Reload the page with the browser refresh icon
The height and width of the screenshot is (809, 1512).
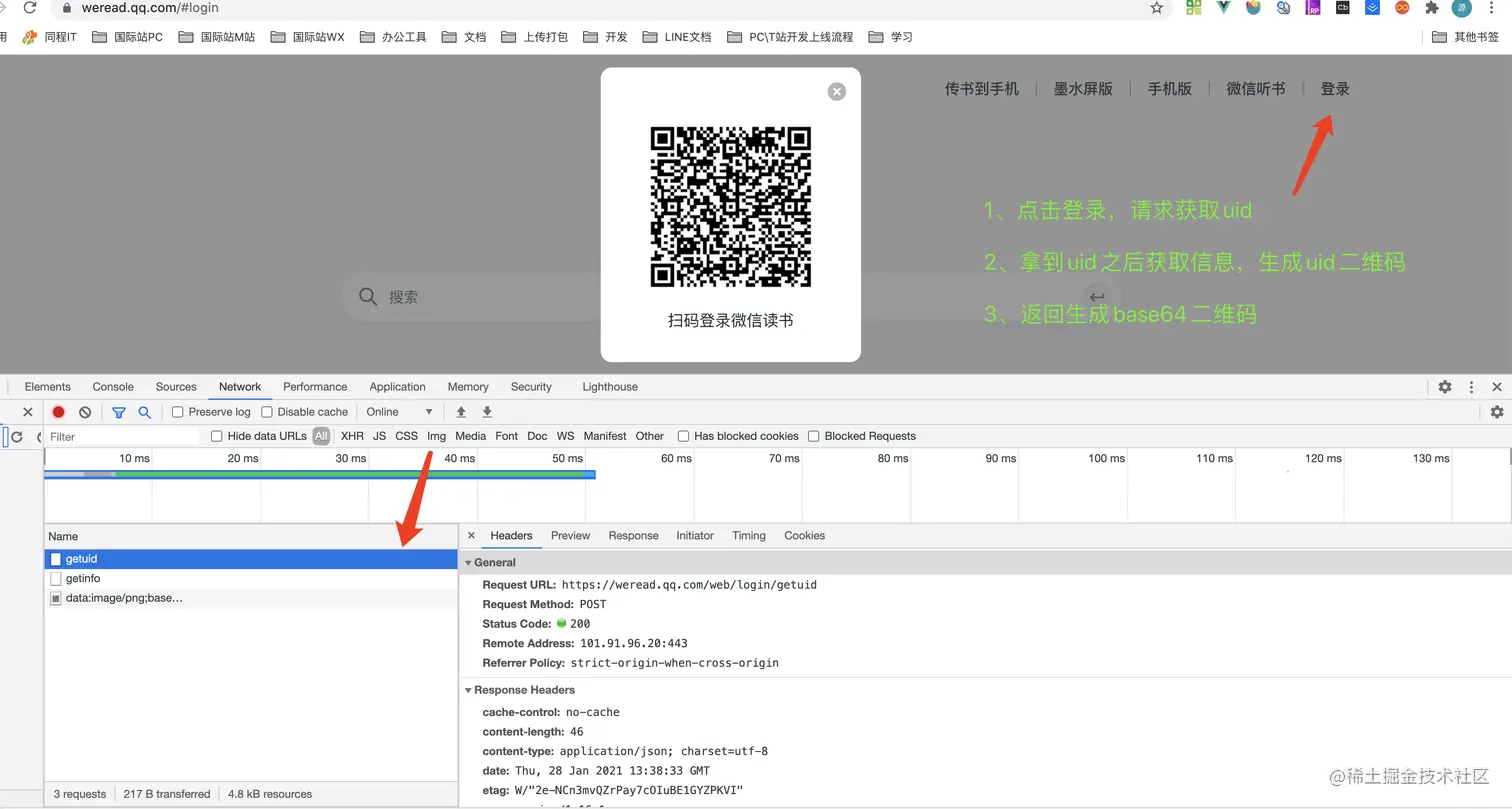pos(30,7)
